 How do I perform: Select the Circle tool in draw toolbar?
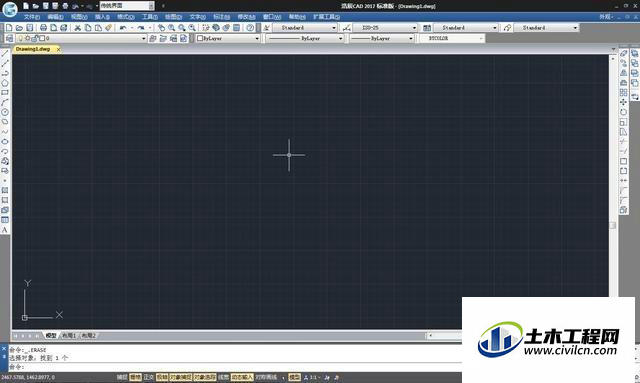point(5,112)
